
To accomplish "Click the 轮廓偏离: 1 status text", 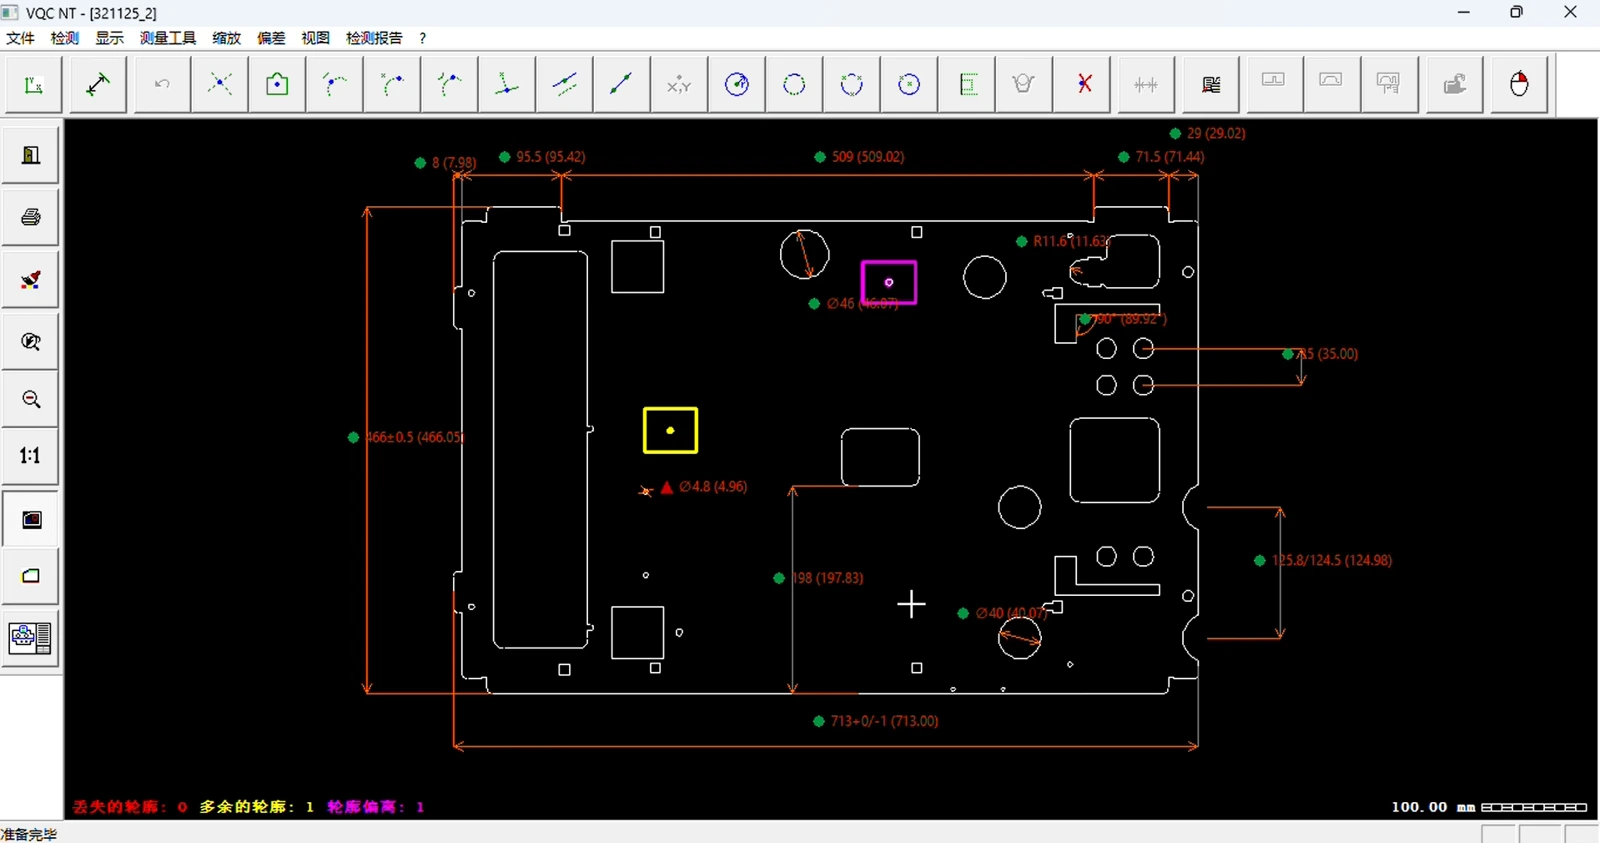I will coord(376,807).
